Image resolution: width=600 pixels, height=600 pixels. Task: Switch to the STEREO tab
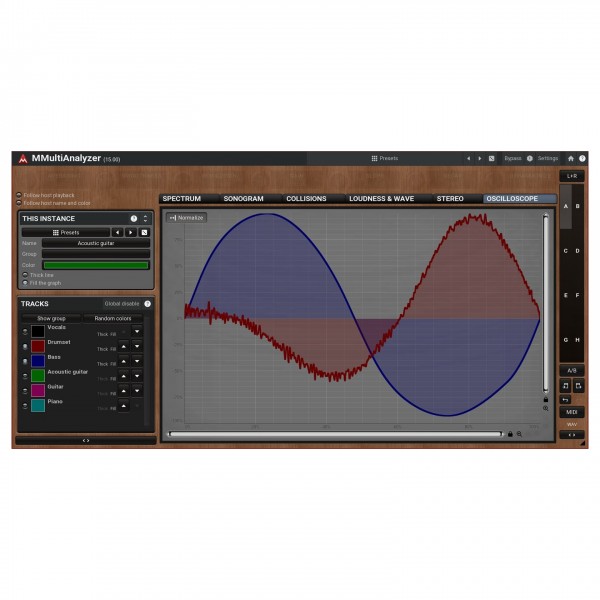457,199
